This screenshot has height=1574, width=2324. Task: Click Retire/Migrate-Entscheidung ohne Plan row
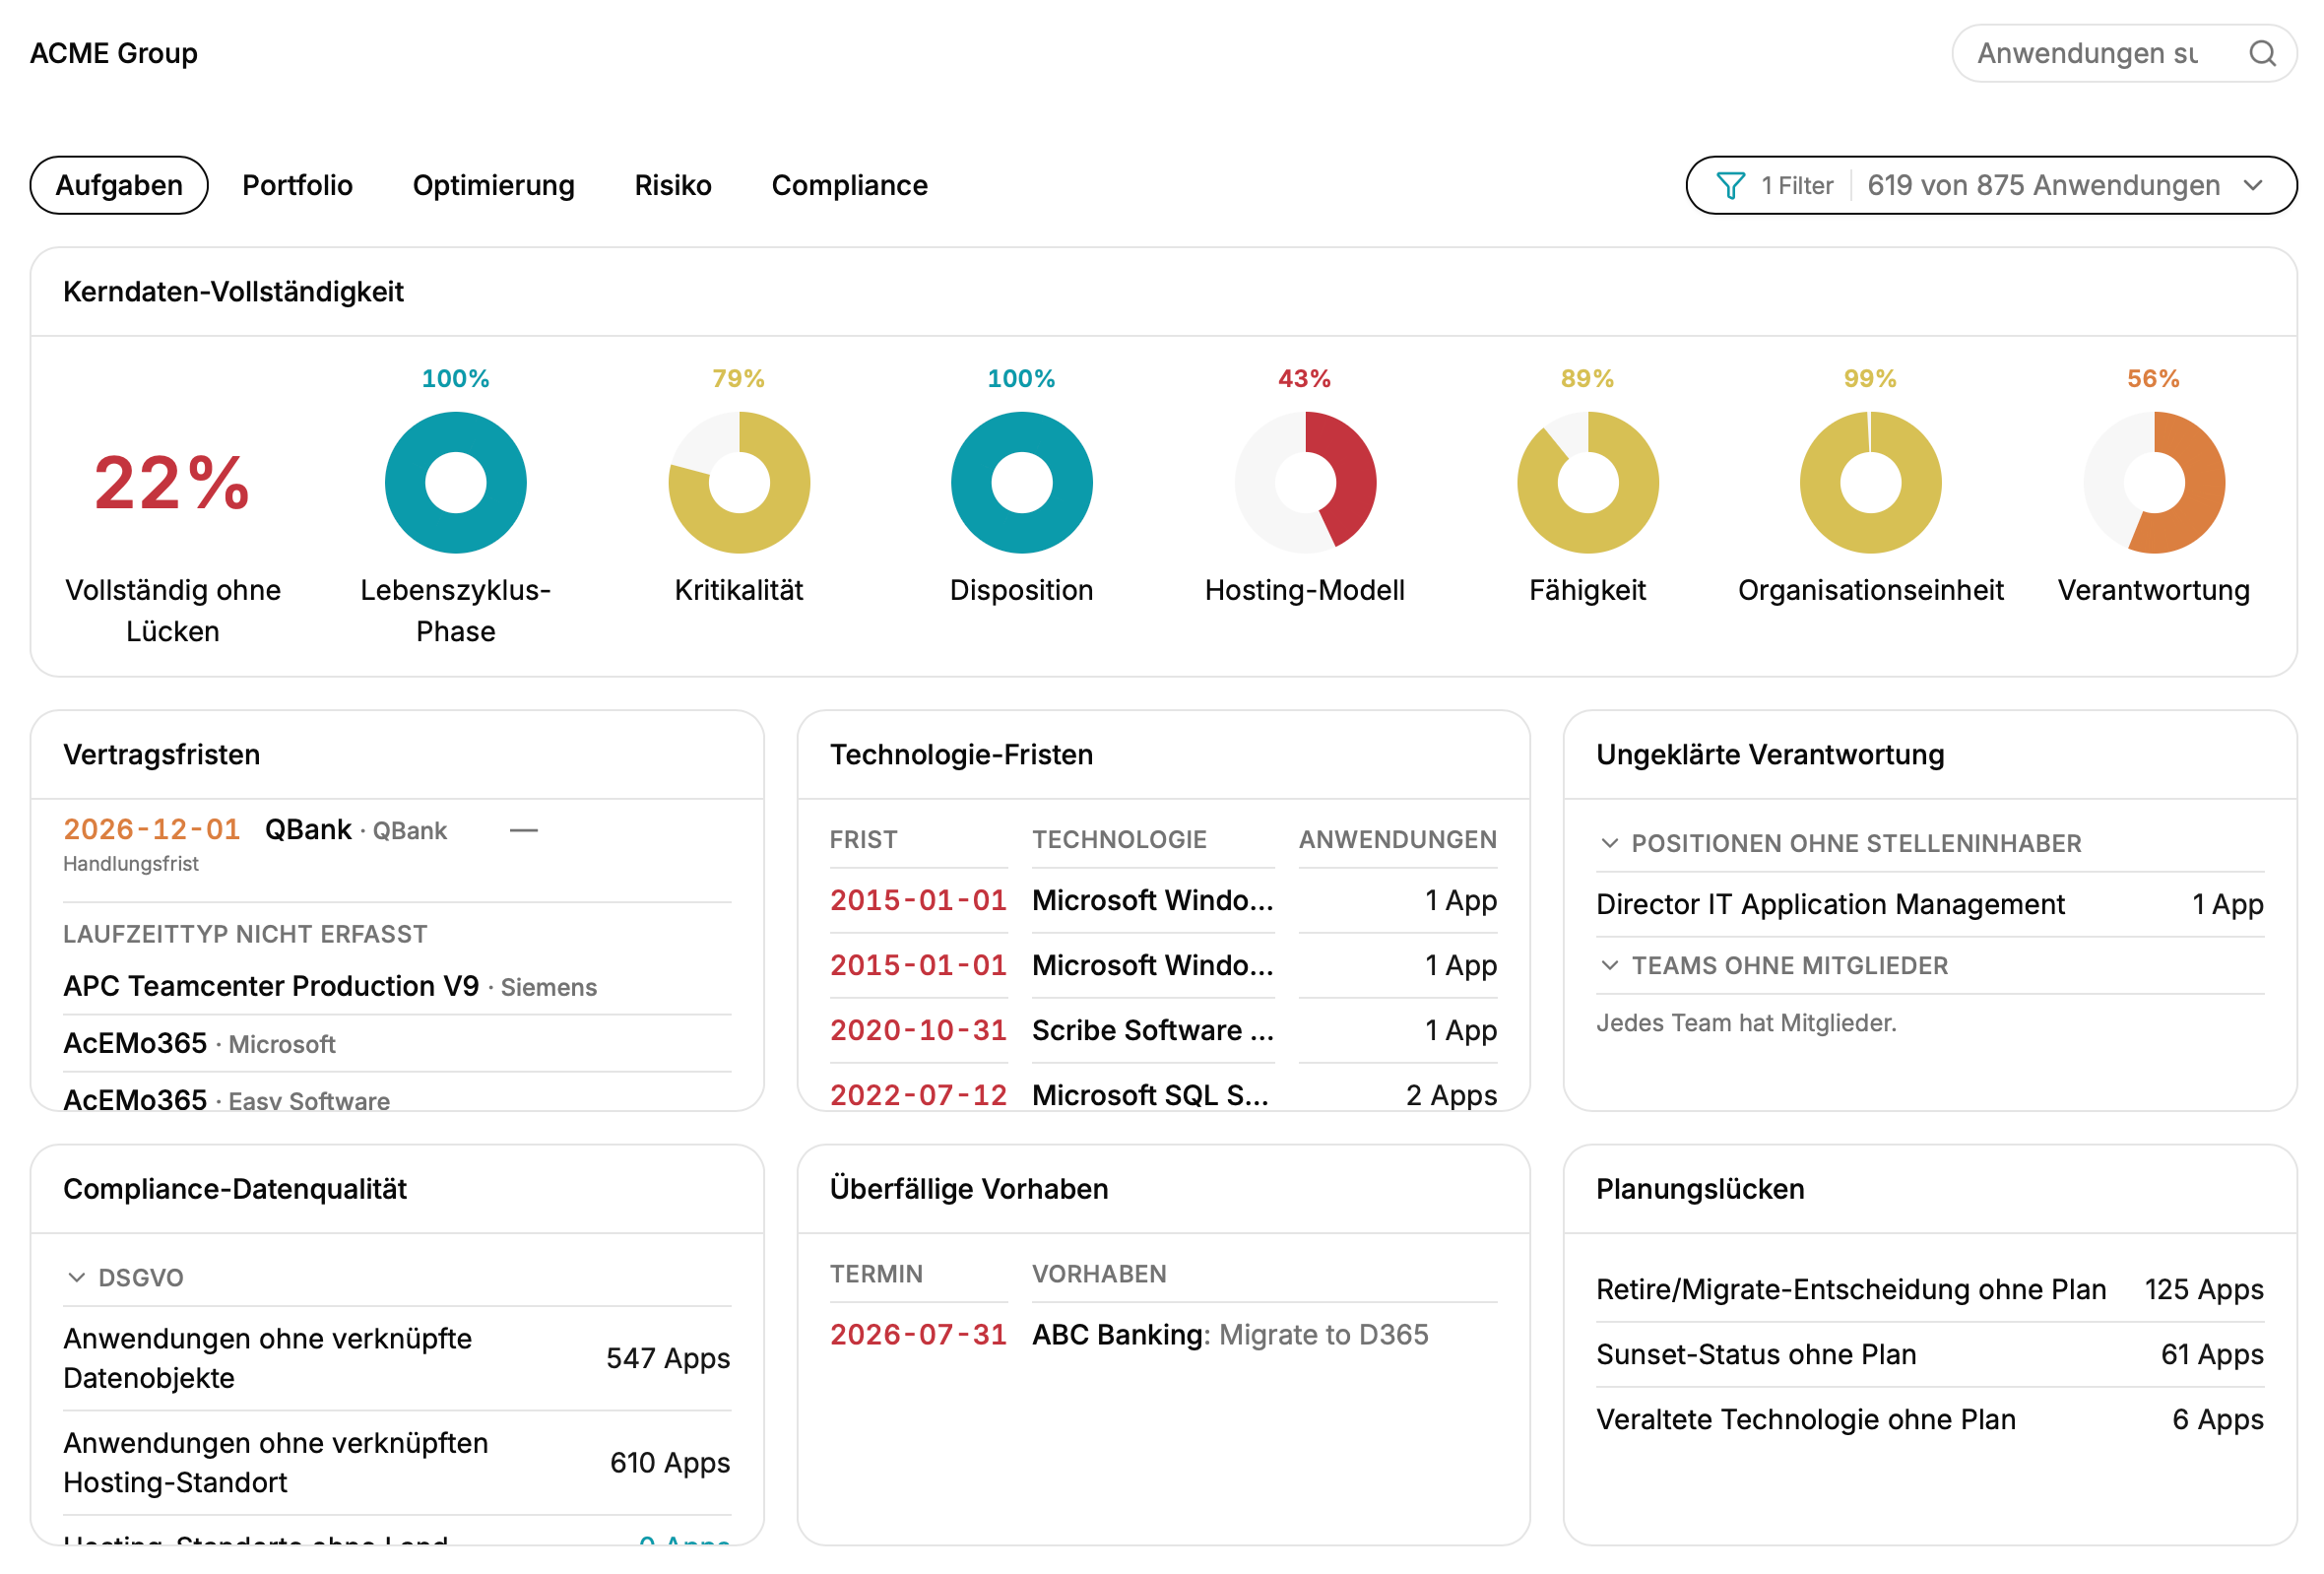pyautogui.click(x=1930, y=1289)
